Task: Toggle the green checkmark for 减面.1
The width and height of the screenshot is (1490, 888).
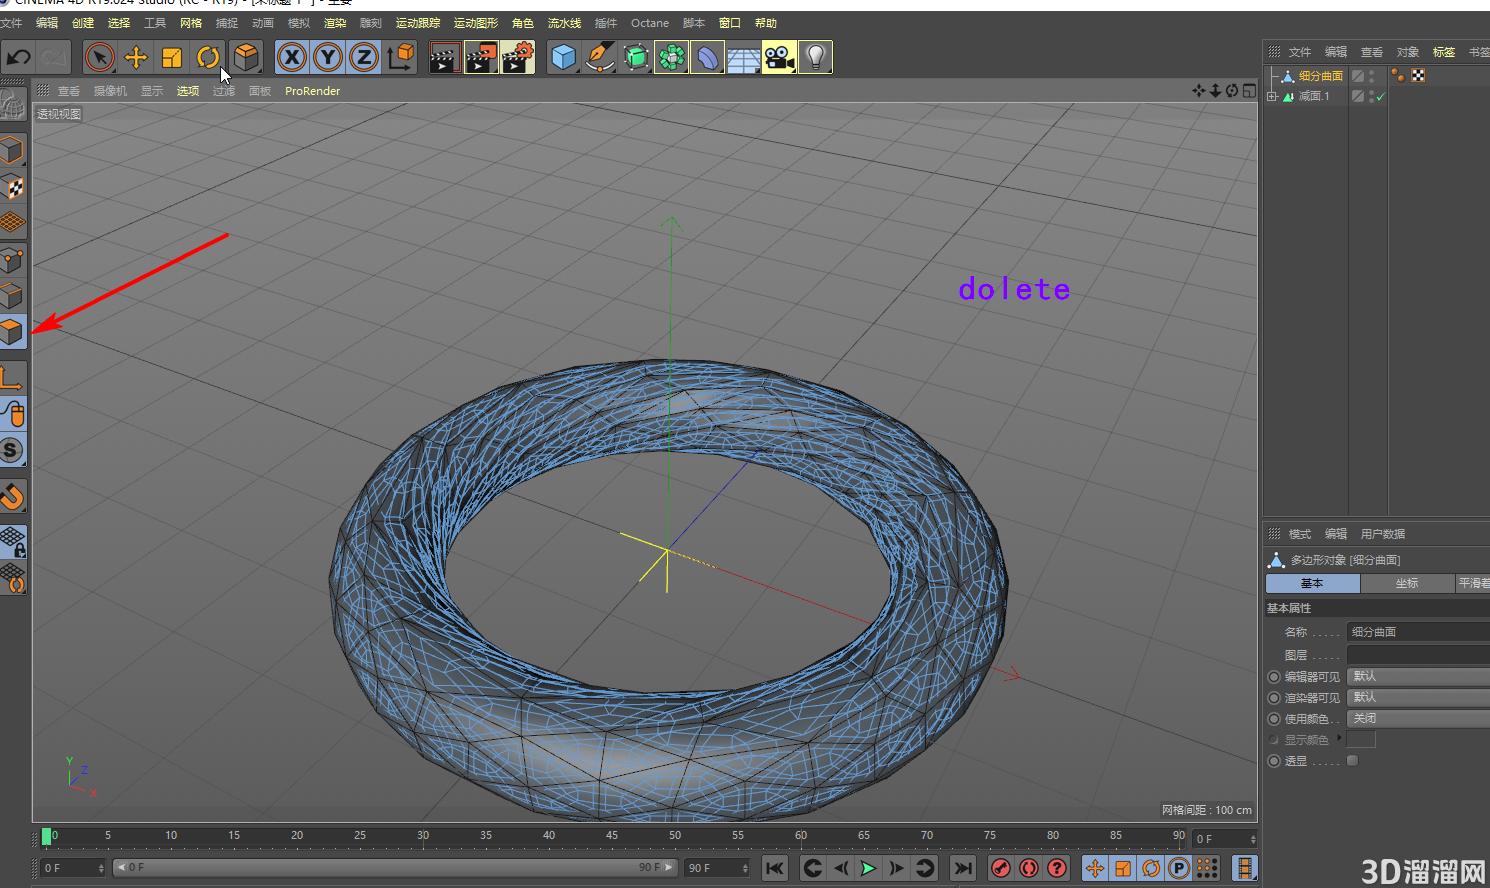Action: 1381,97
